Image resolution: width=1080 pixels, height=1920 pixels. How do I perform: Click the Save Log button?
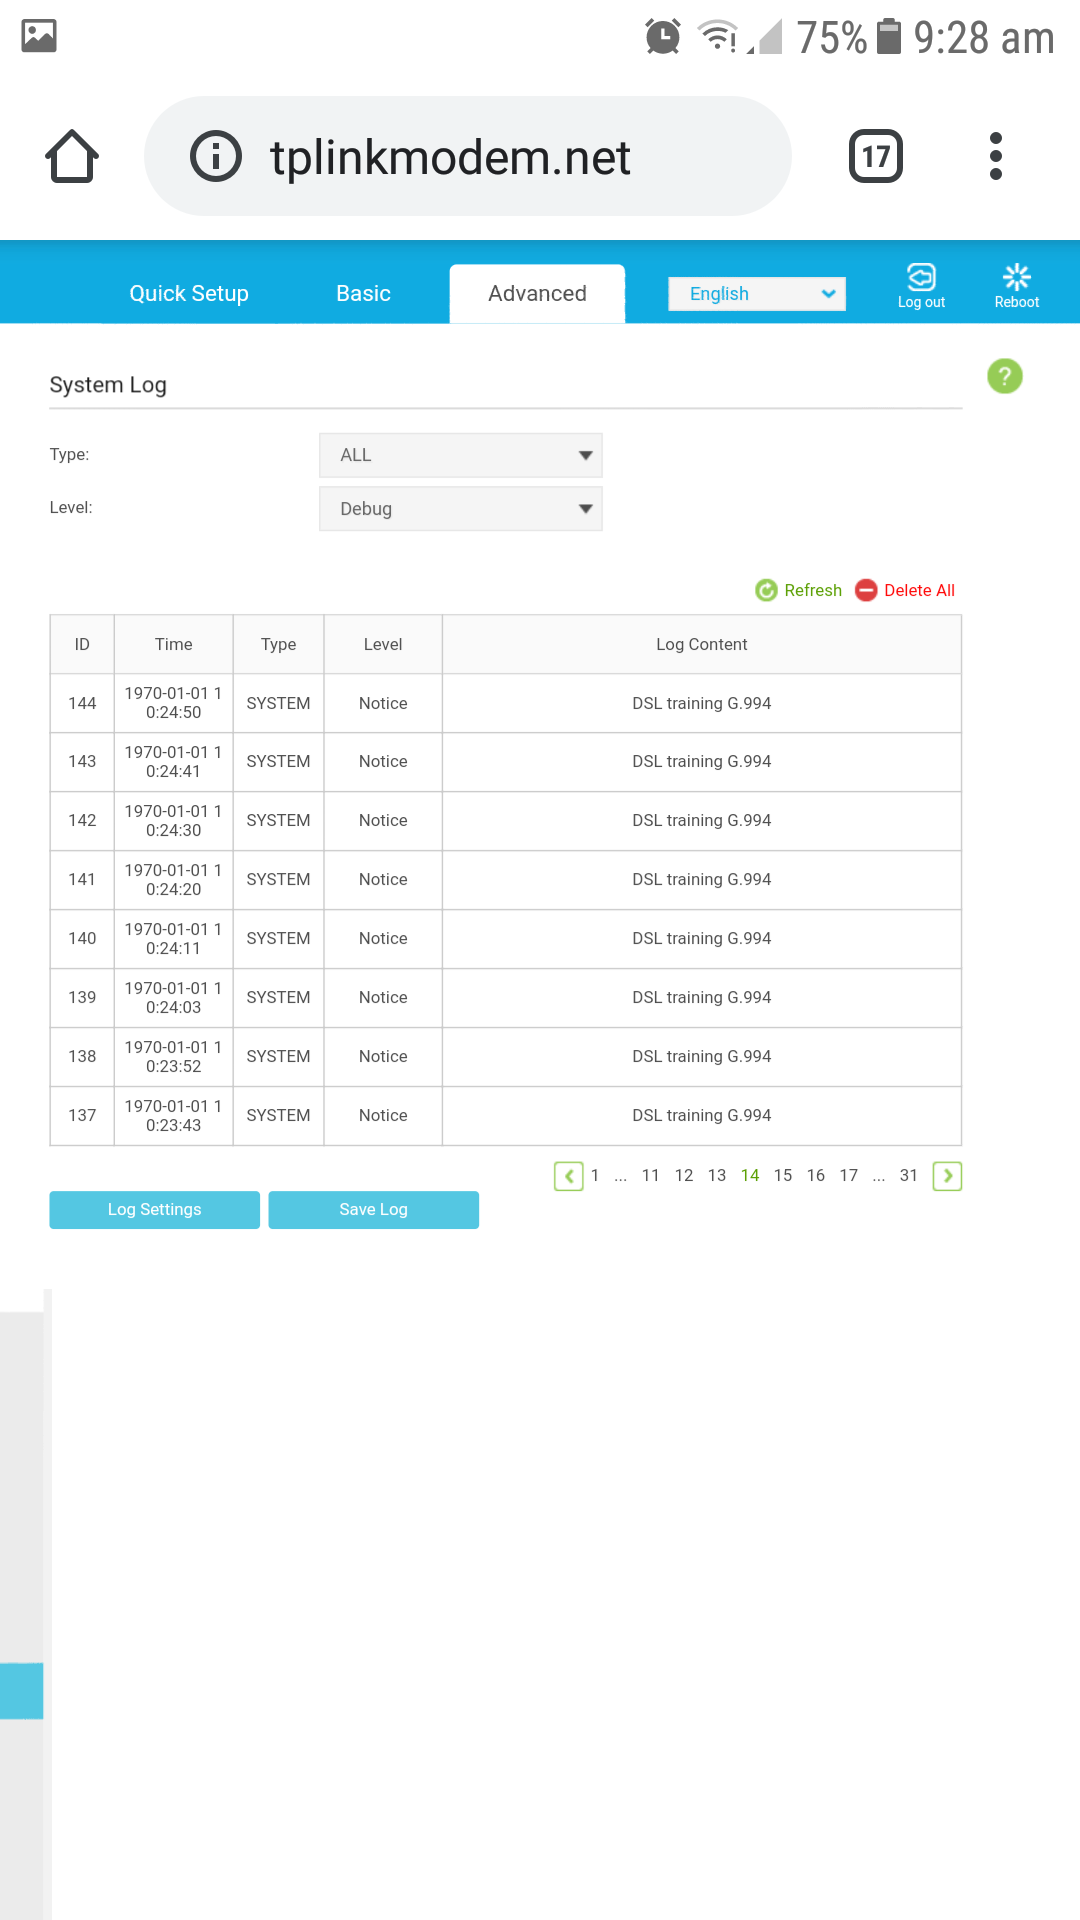(x=374, y=1210)
